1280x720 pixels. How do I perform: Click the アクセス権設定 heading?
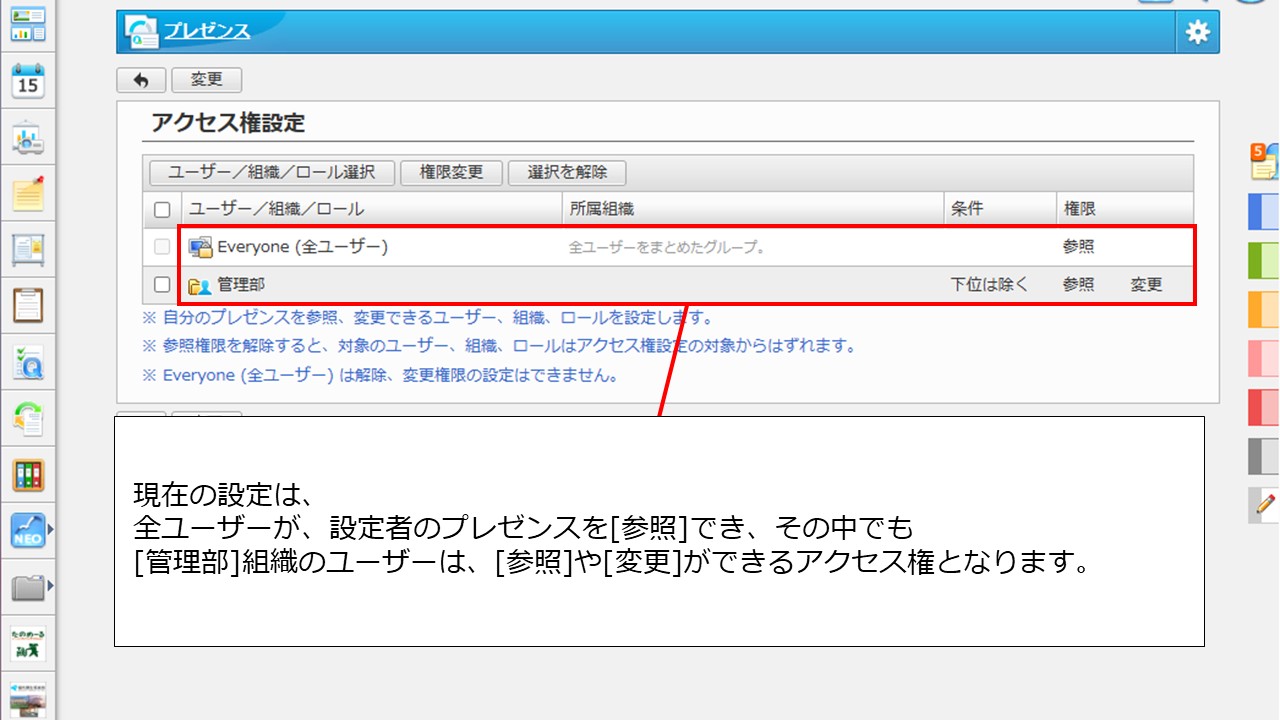(x=228, y=124)
